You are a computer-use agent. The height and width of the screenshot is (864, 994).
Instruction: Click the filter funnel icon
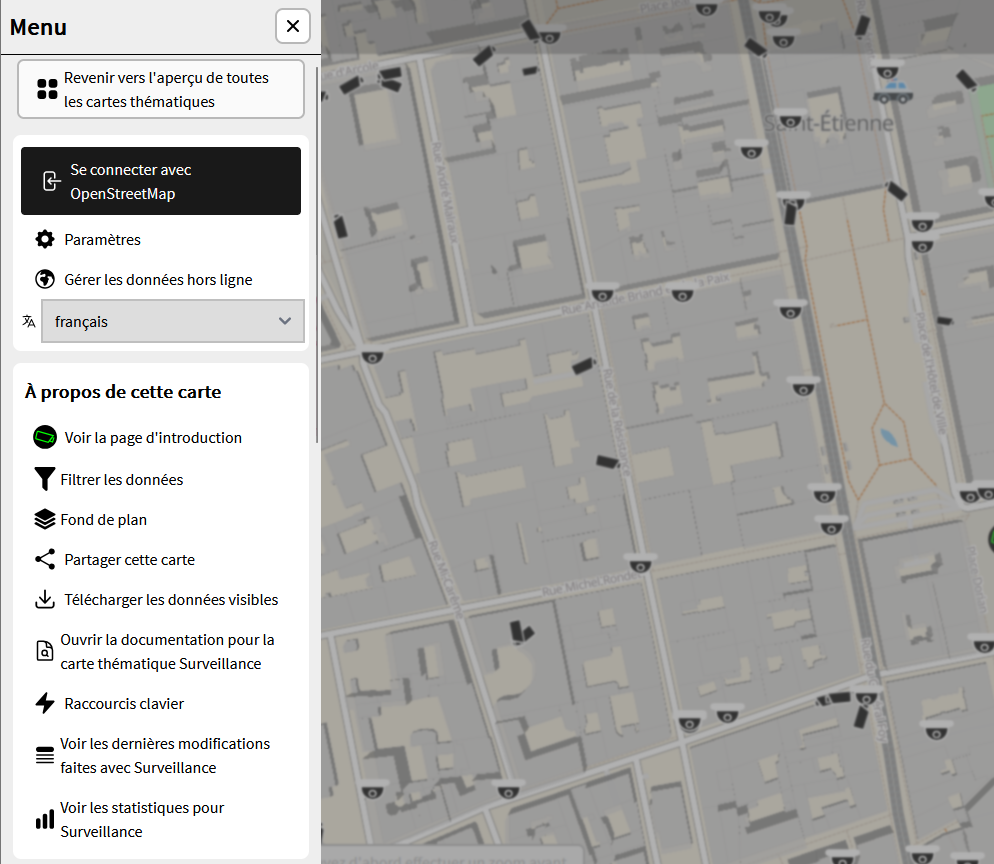(x=44, y=480)
